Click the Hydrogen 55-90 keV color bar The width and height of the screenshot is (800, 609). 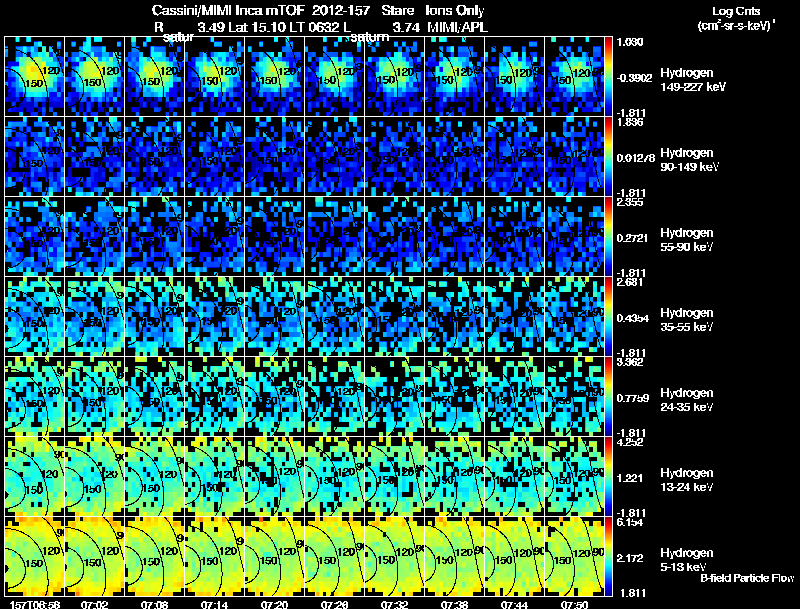coord(608,236)
